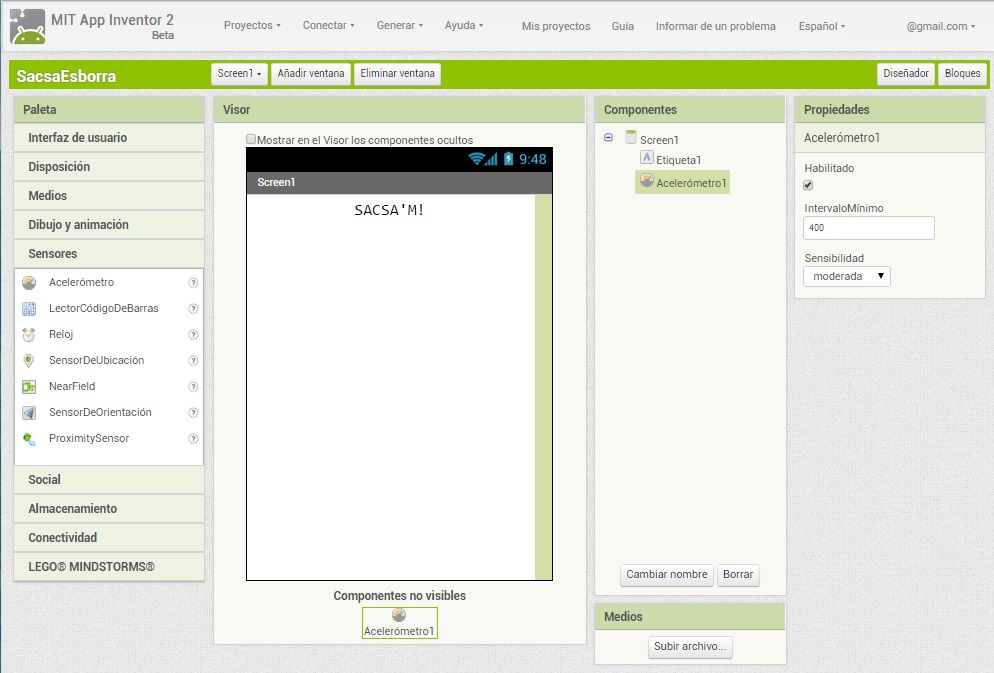This screenshot has height=673, width=994.
Task: Open the Conectar menu
Action: pos(328,25)
